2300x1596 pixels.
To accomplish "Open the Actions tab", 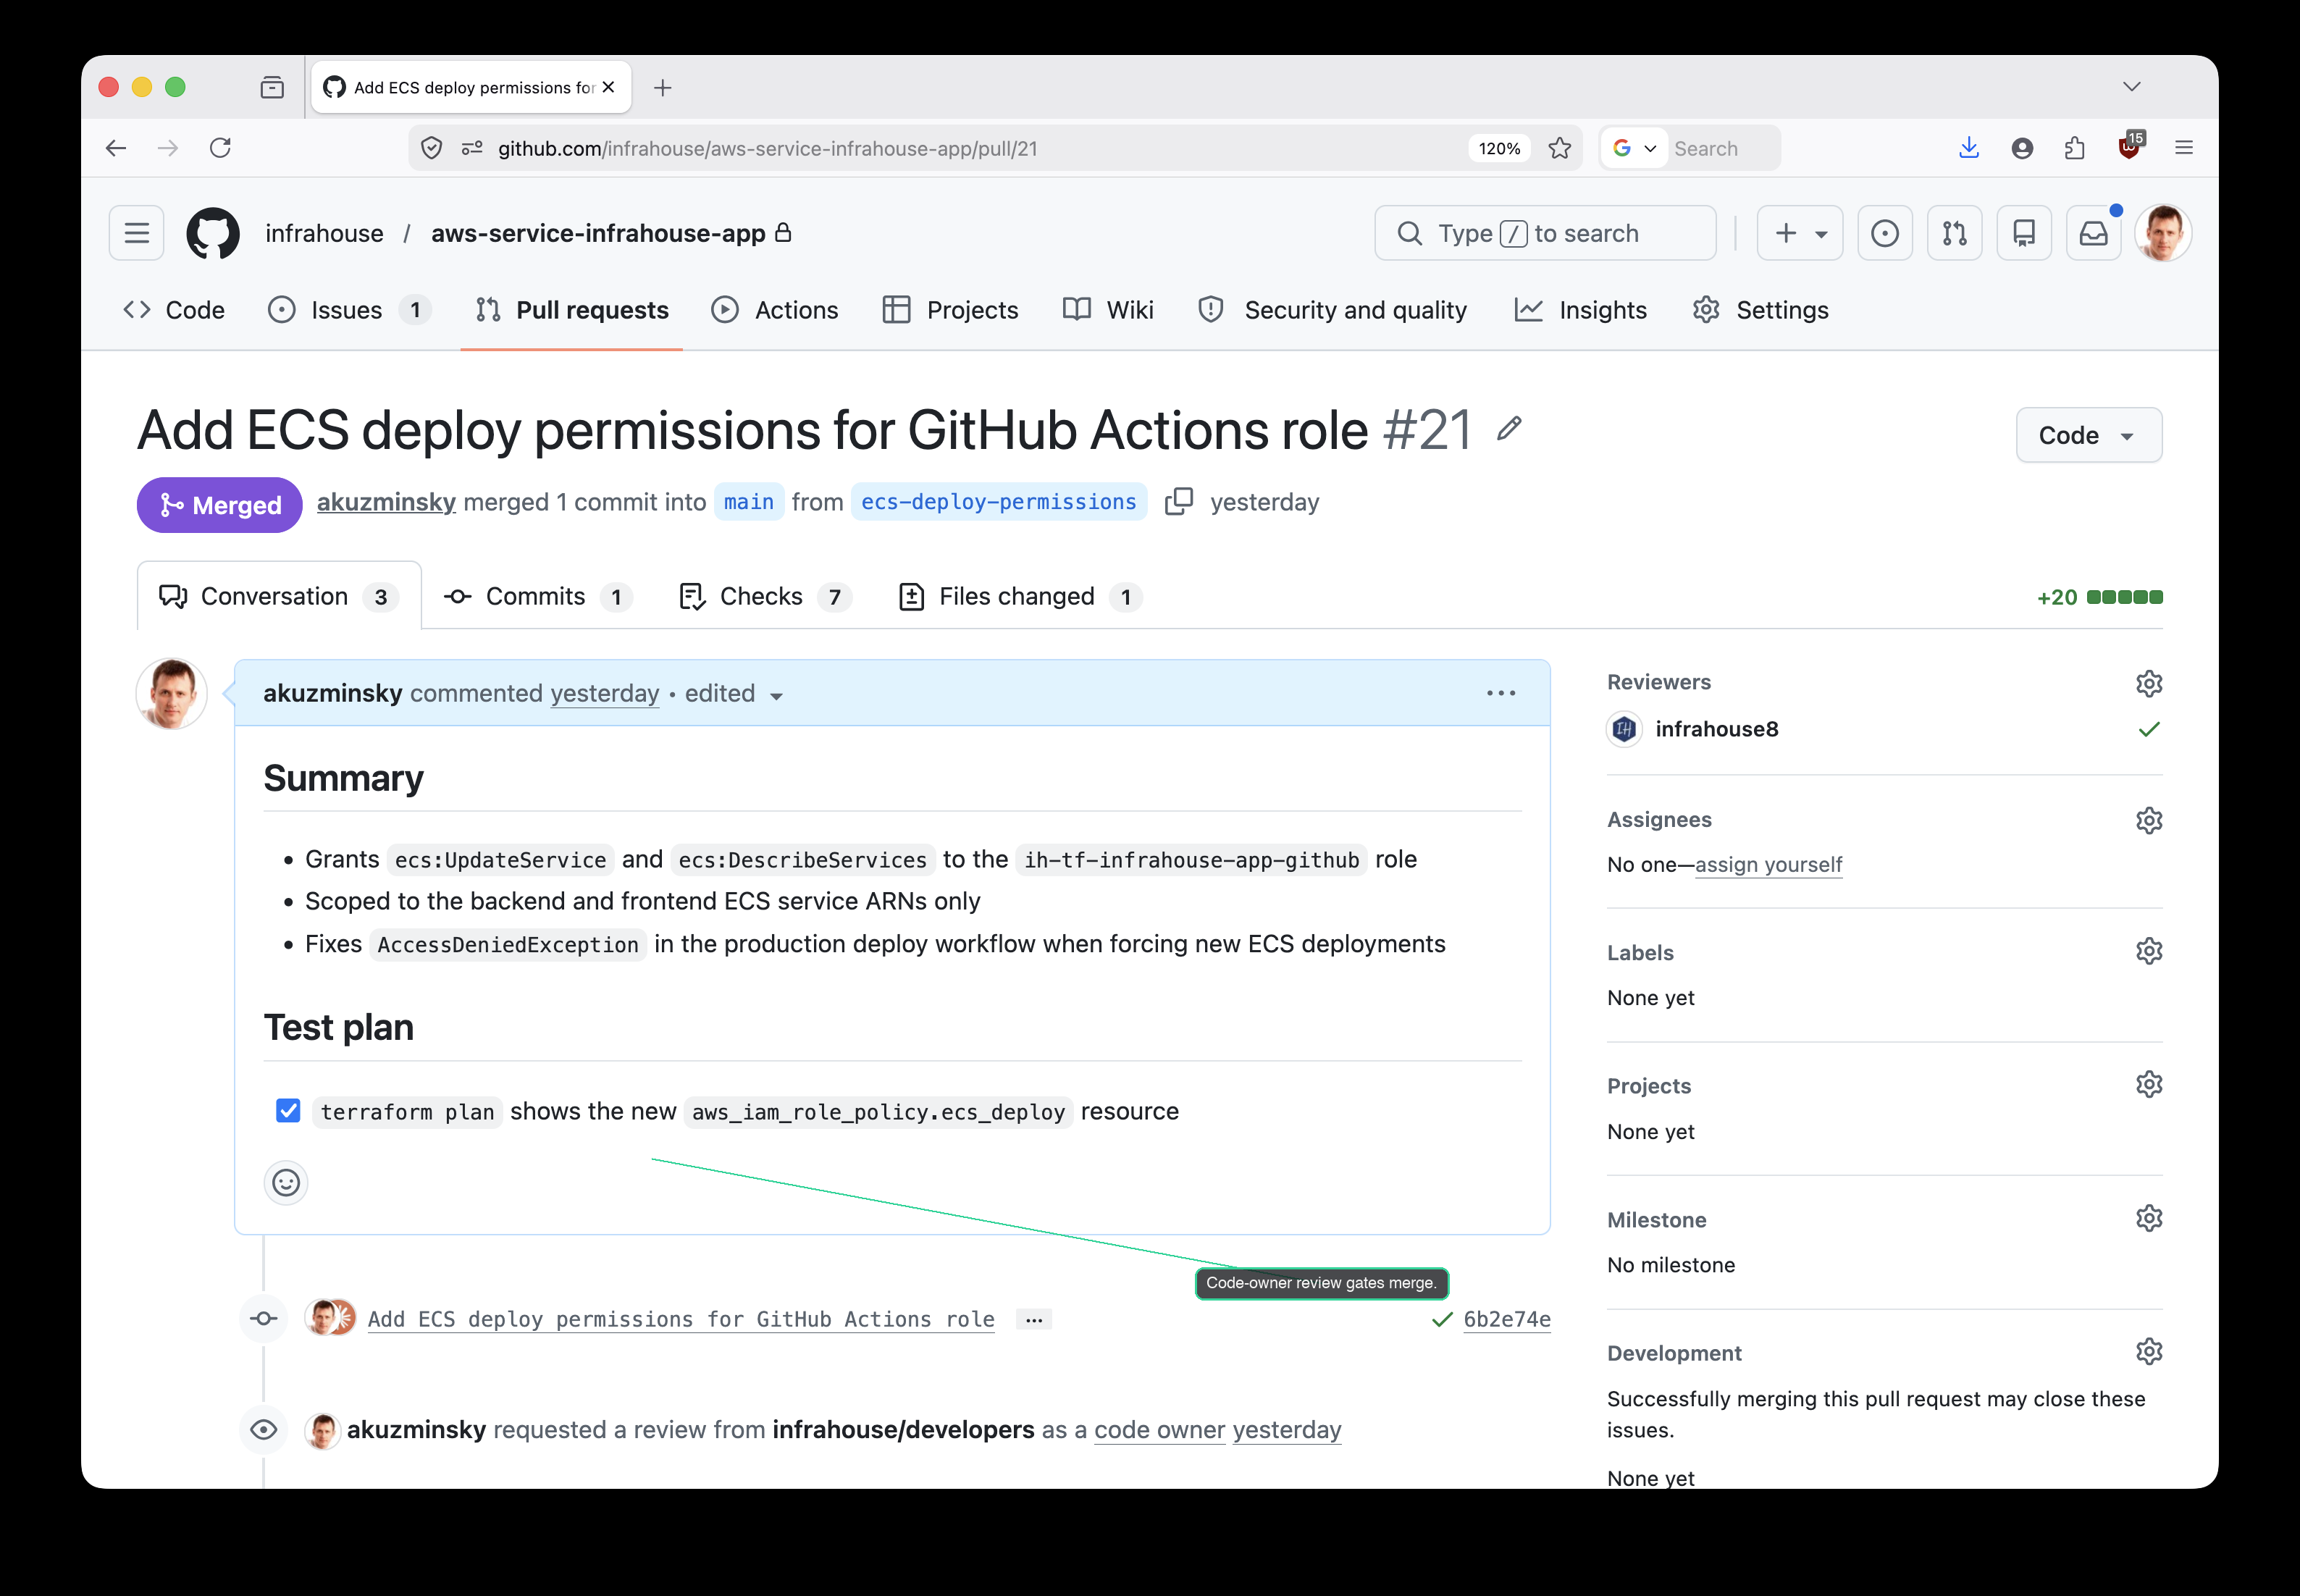I will coord(775,310).
